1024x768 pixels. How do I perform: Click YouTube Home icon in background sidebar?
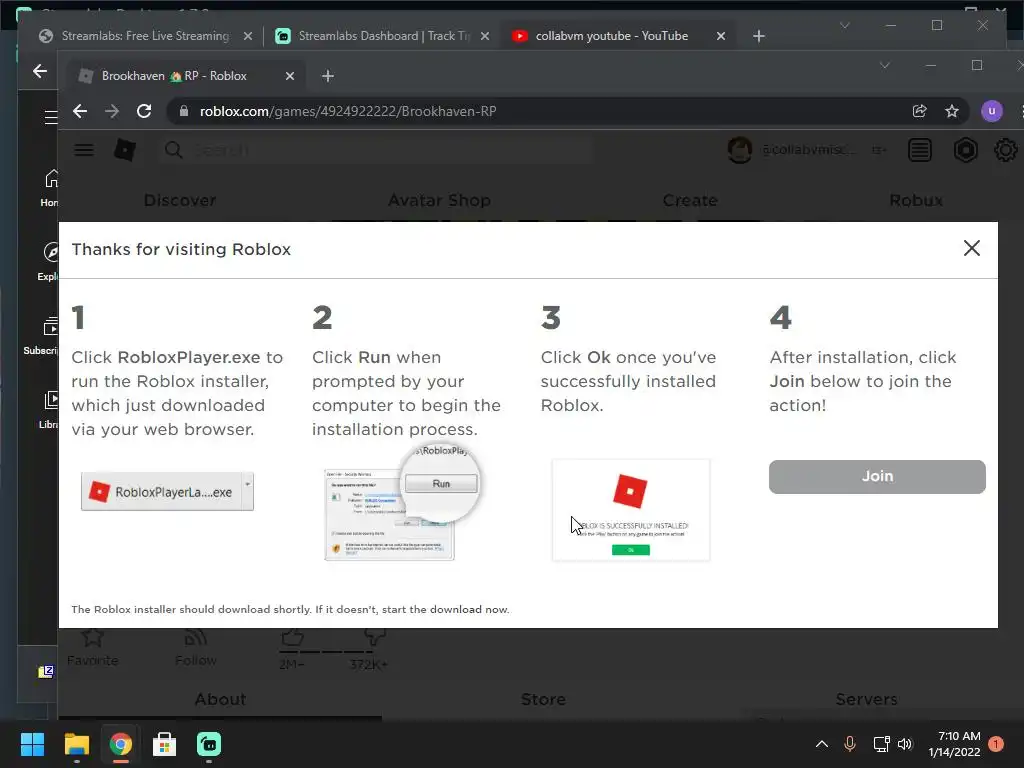pyautogui.click(x=51, y=179)
